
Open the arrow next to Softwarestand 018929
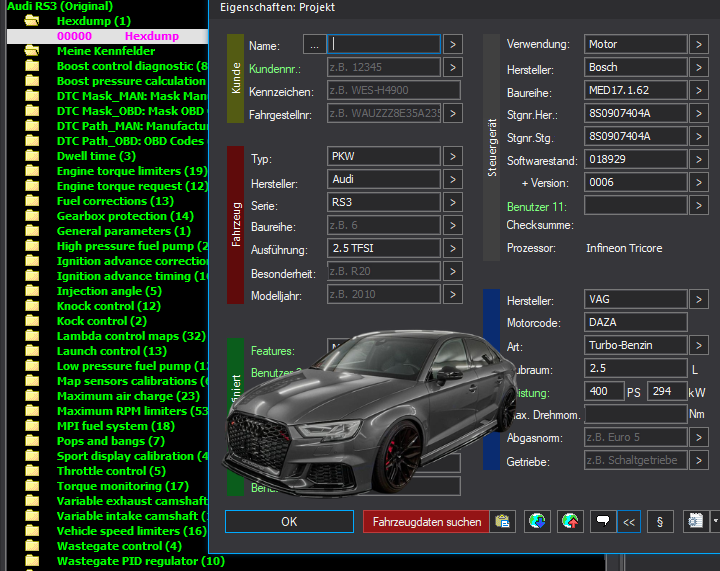699,159
